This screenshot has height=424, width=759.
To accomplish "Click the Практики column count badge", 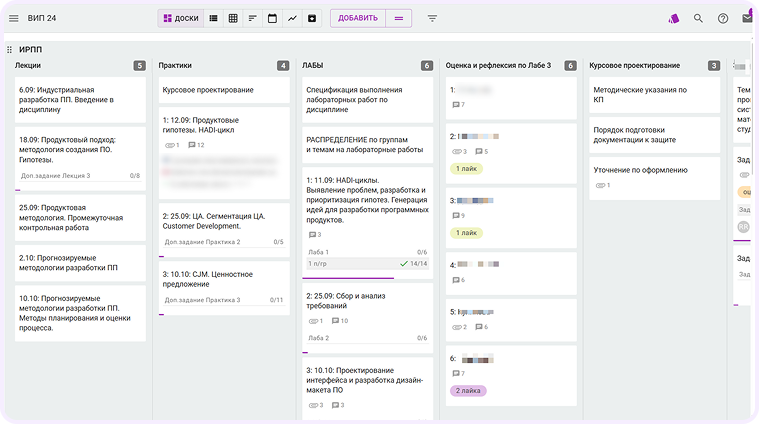I will click(x=283, y=66).
